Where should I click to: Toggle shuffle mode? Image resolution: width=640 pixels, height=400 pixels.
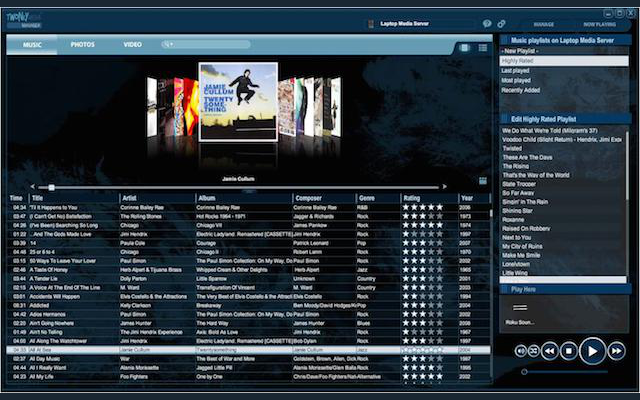pyautogui.click(x=533, y=351)
